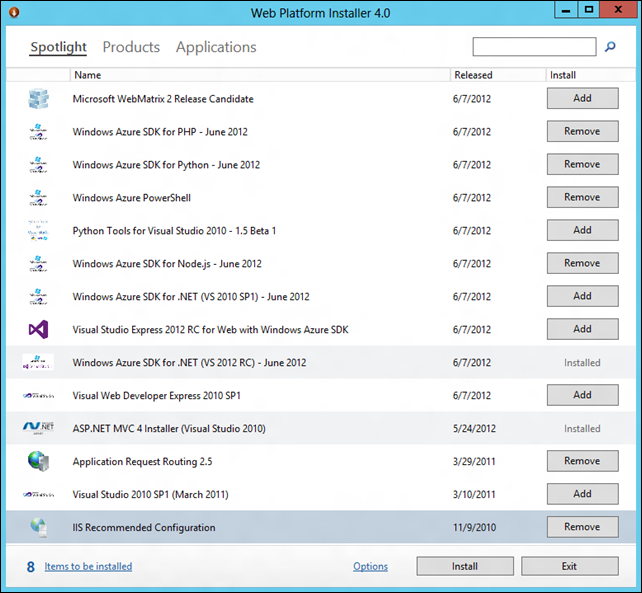This screenshot has height=593, width=642.
Task: Add Visual Studio Express 2012 RC for Web
Action: pos(583,329)
